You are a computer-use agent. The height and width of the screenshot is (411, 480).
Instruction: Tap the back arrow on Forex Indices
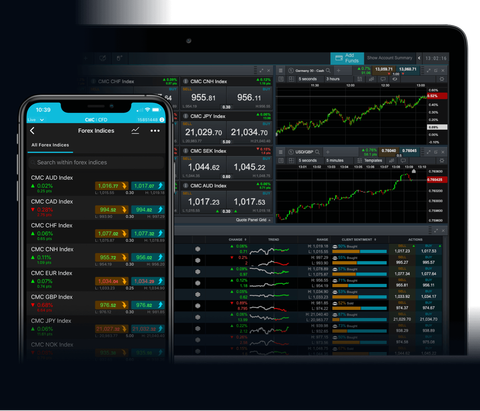click(32, 131)
